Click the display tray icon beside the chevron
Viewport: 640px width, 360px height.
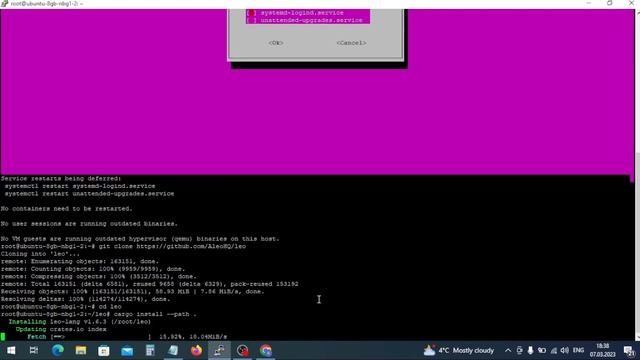(519, 351)
